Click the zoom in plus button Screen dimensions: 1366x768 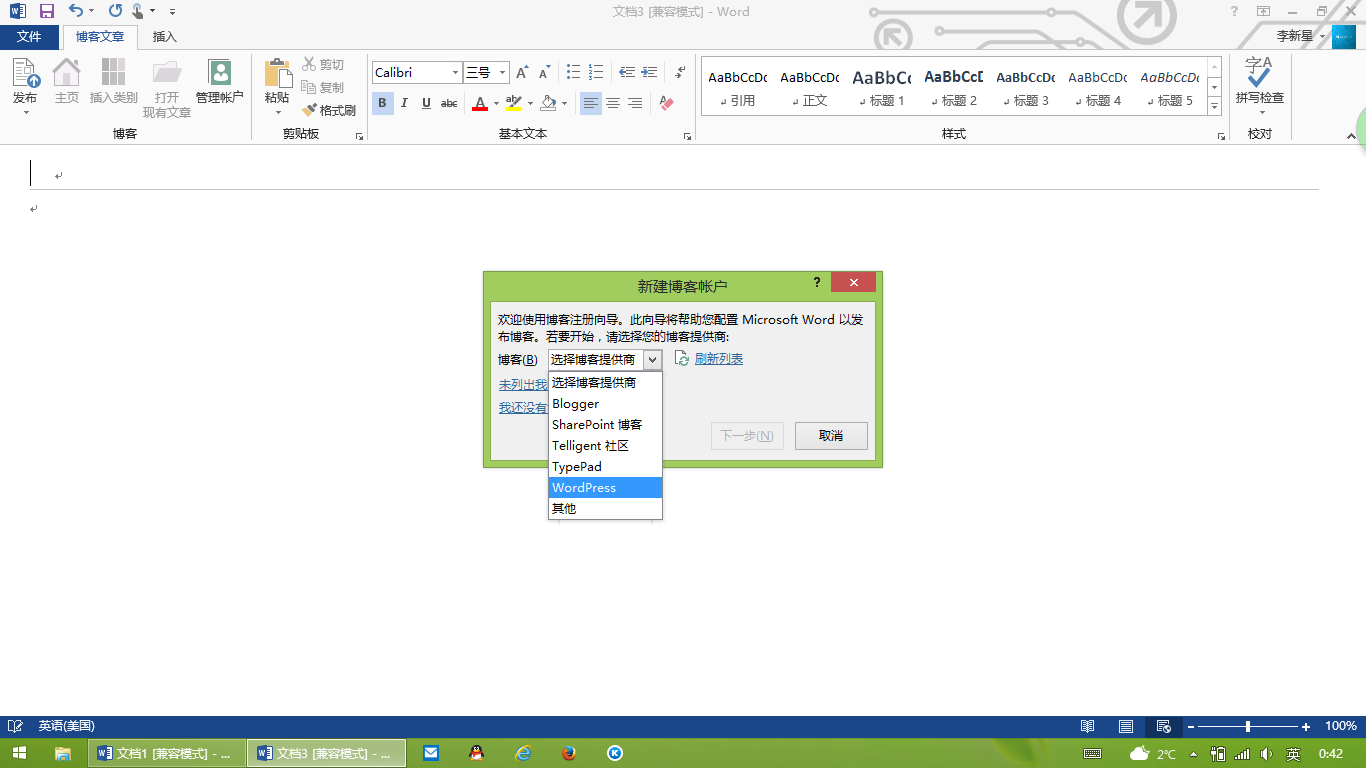[x=1306, y=726]
